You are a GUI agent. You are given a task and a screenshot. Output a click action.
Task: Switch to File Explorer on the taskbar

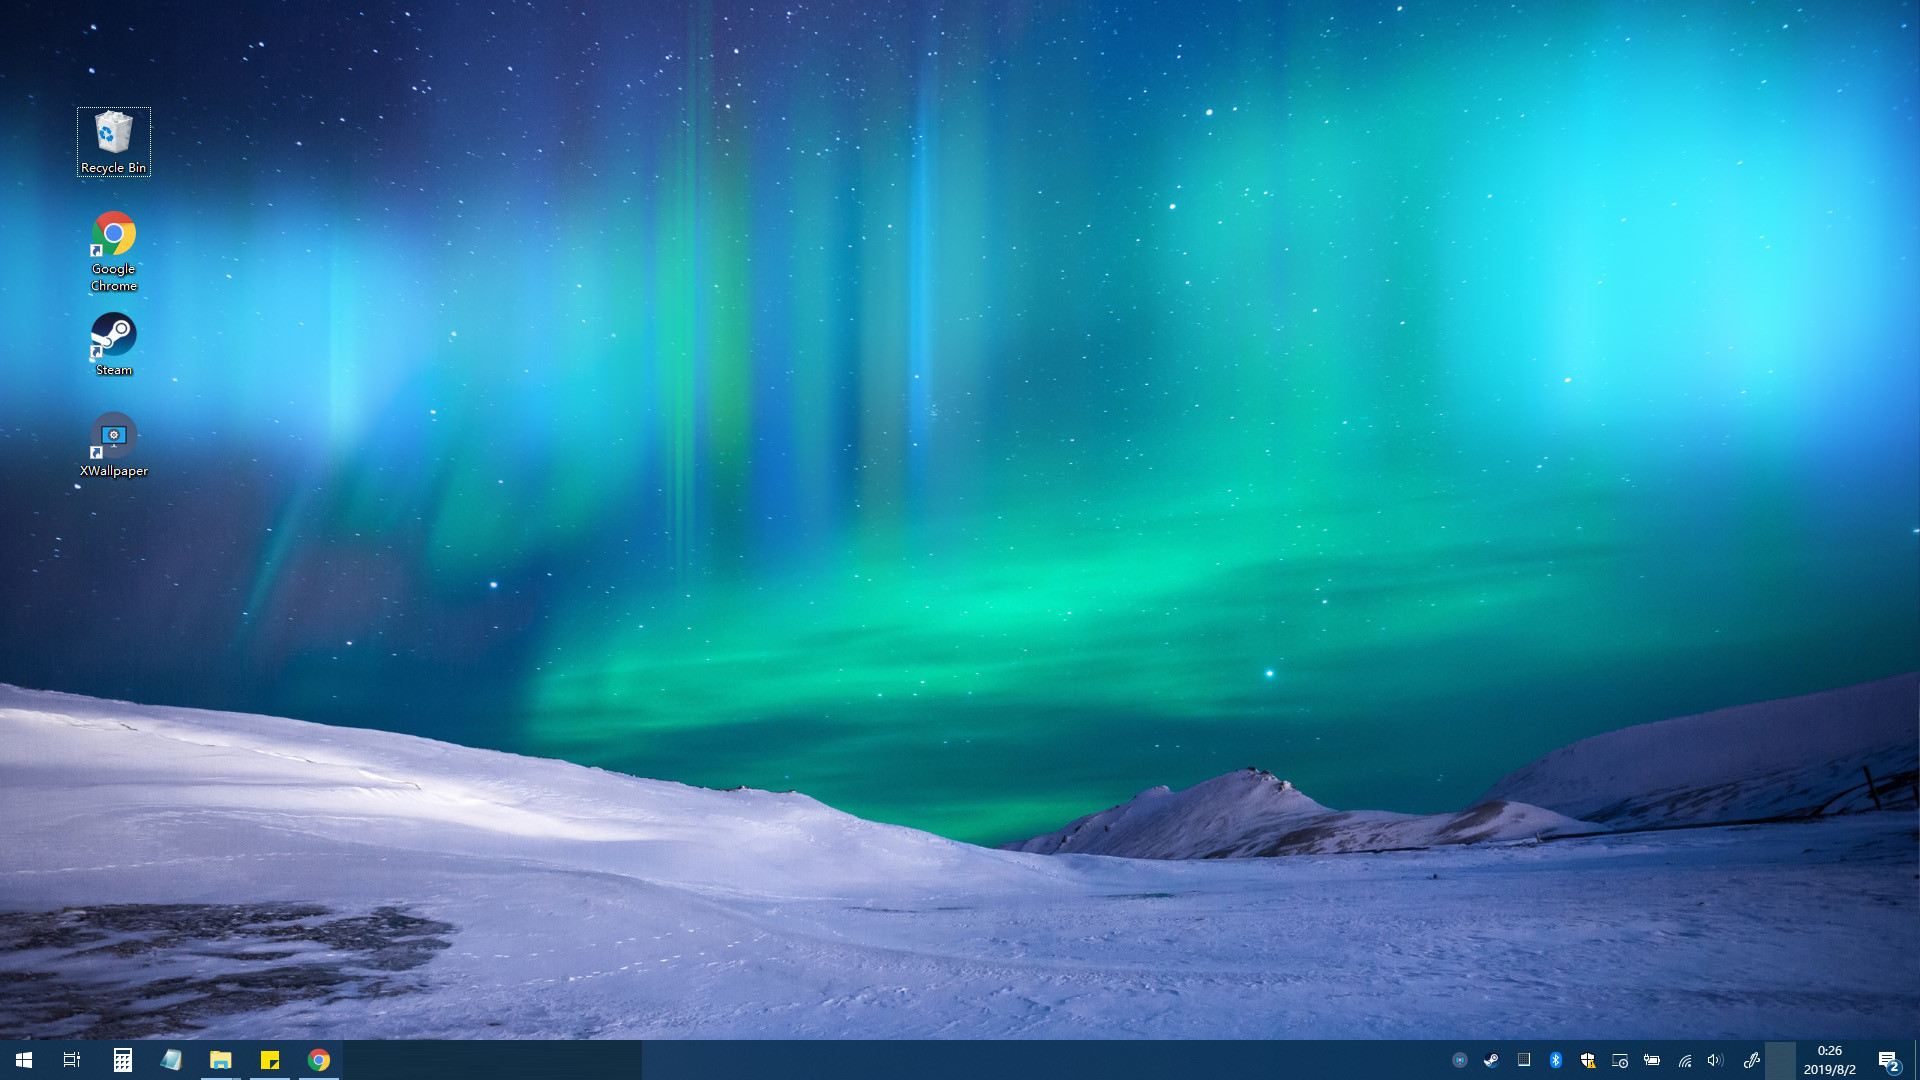click(x=220, y=1060)
